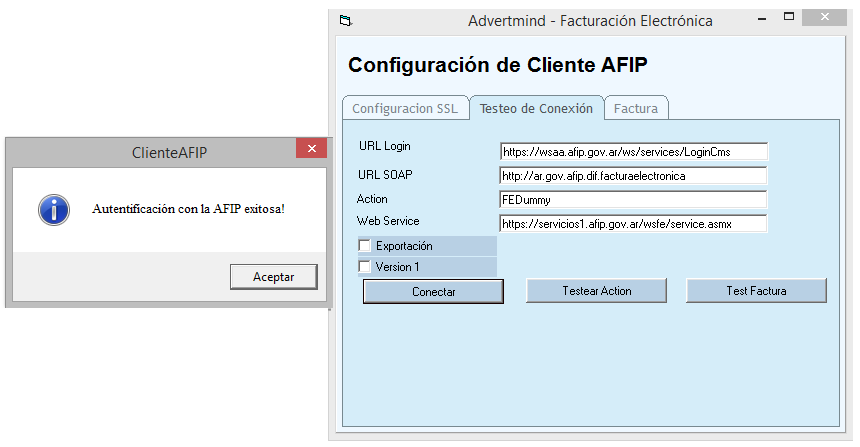Click the application icon in Advertmind title bar
Viewport: 860px width, 447px height.
pos(346,21)
